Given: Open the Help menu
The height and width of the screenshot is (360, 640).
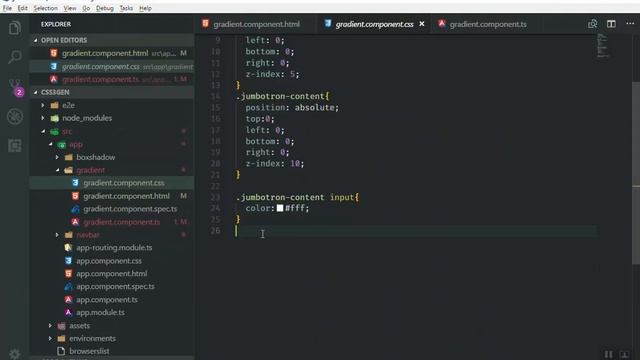Looking at the screenshot, I should (x=145, y=8).
